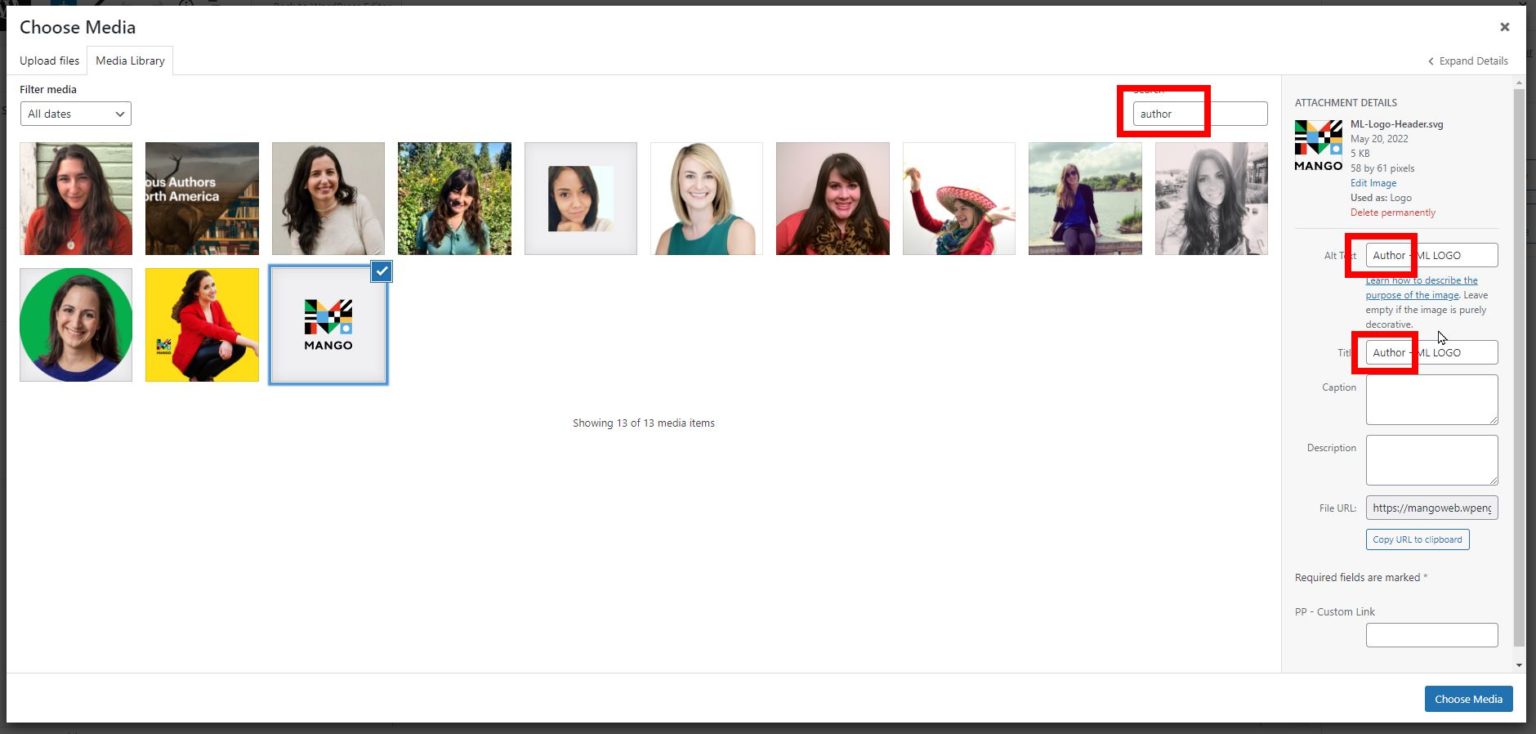Image resolution: width=1536 pixels, height=734 pixels.
Task: Copy URL to clipboard
Action: (x=1417, y=540)
